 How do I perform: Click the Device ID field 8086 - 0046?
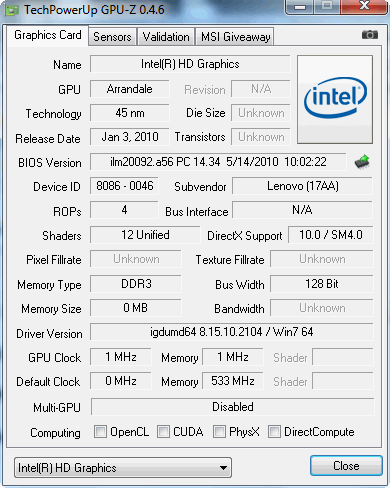pyautogui.click(x=125, y=186)
